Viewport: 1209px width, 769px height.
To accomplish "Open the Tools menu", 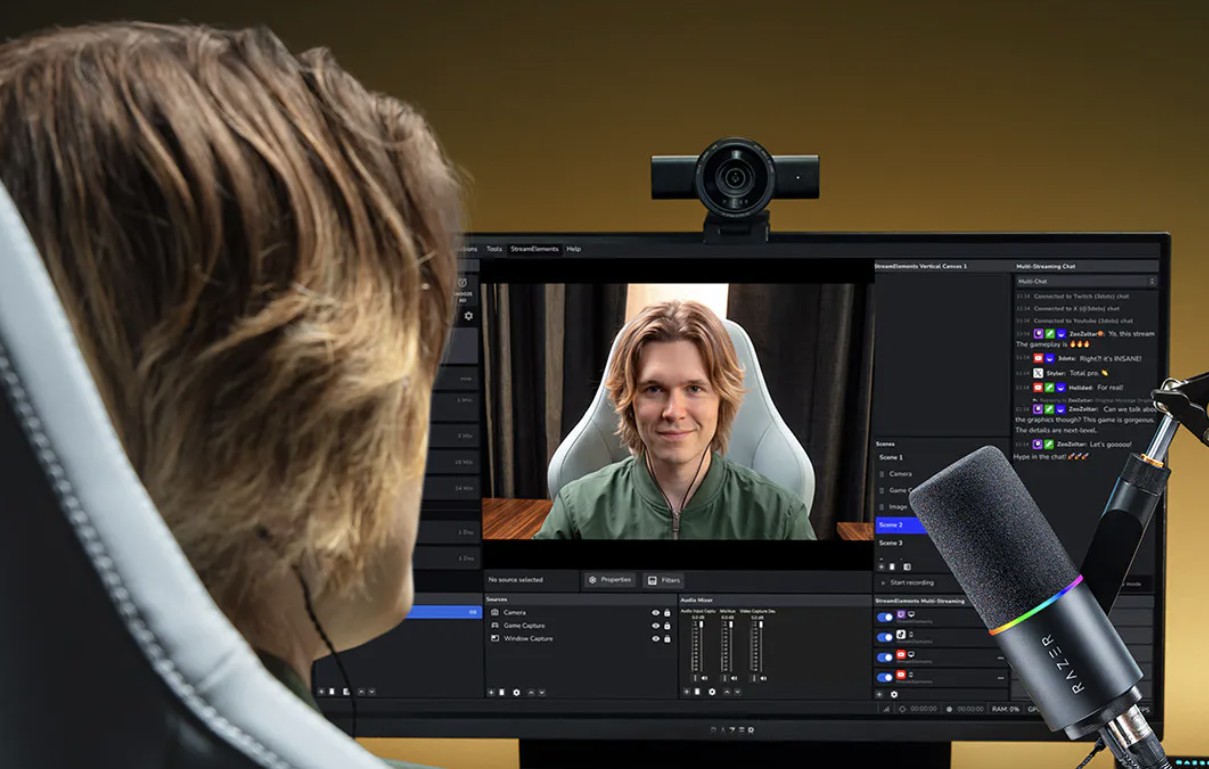I will [x=494, y=249].
